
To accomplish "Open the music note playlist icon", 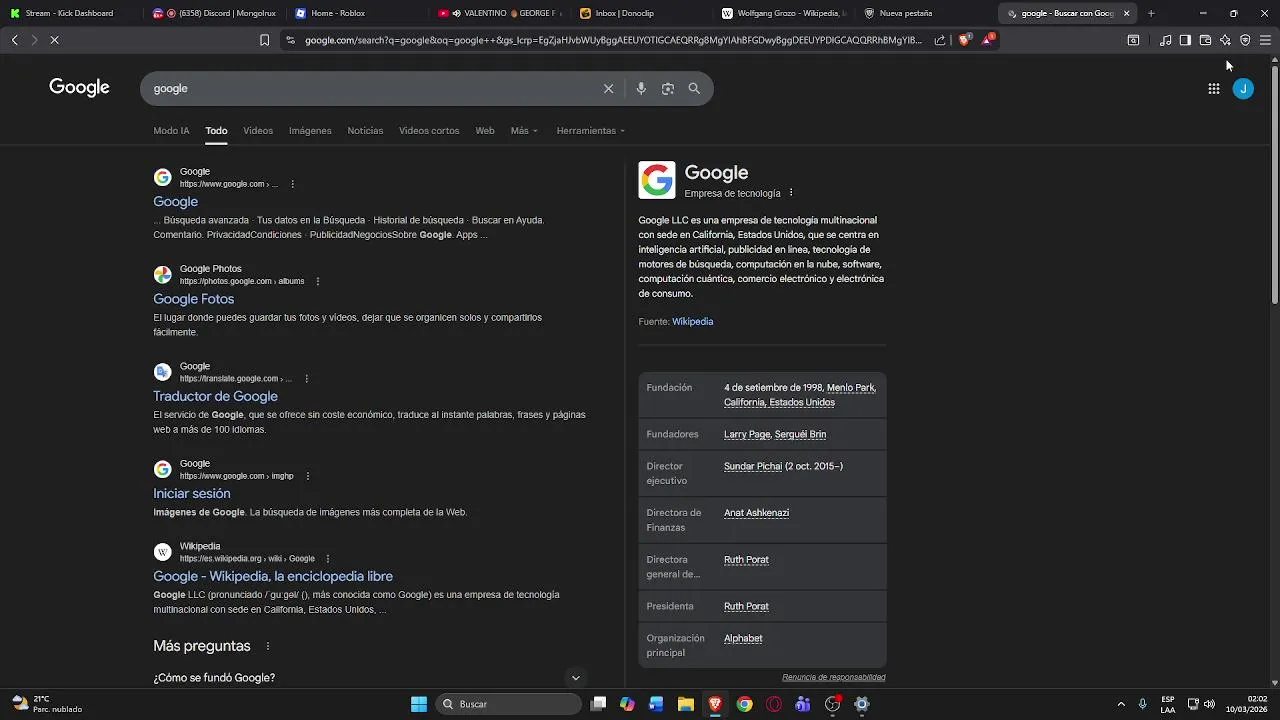I will pos(1165,40).
